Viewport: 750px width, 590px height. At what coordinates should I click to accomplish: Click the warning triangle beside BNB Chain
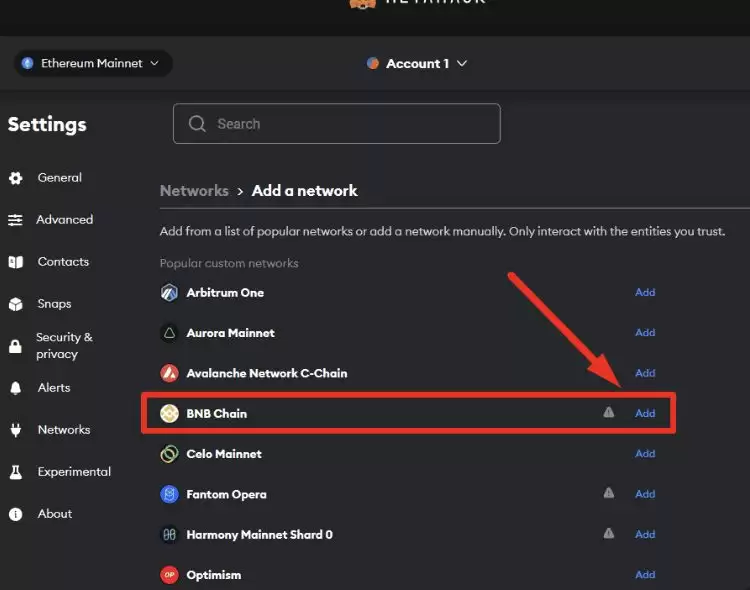pyautogui.click(x=608, y=413)
